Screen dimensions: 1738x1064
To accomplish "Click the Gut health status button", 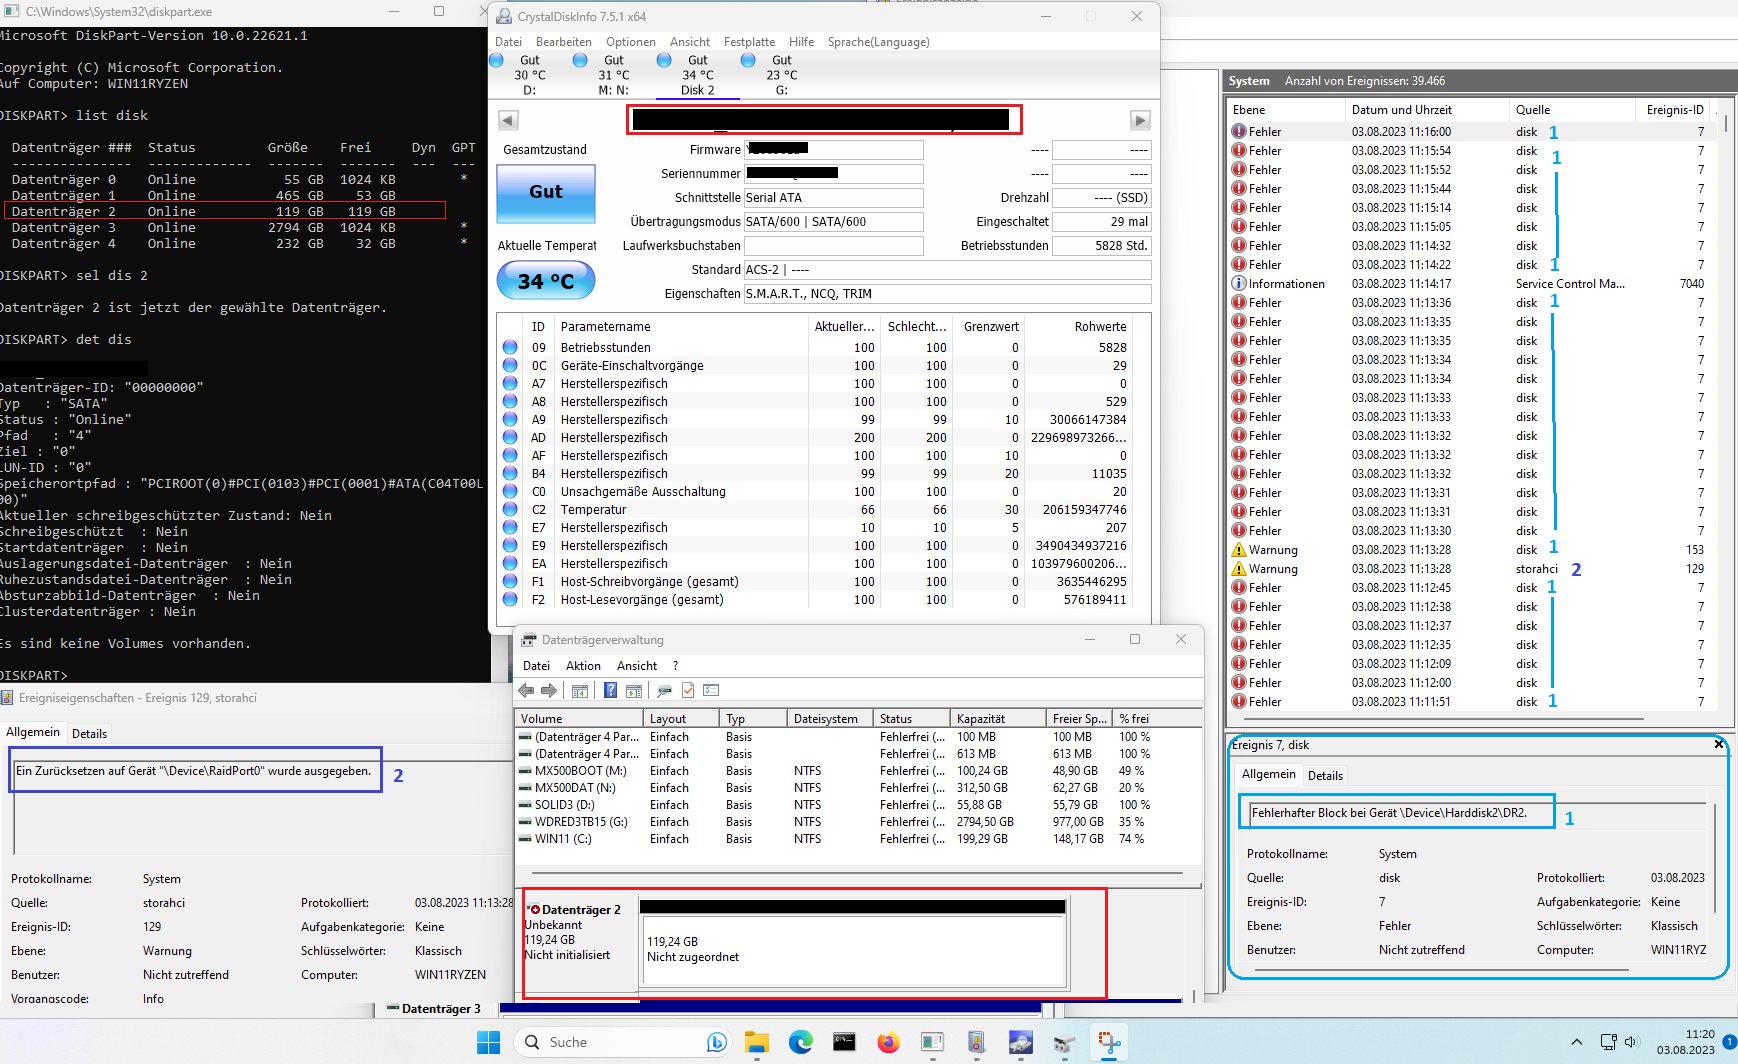I will point(546,192).
